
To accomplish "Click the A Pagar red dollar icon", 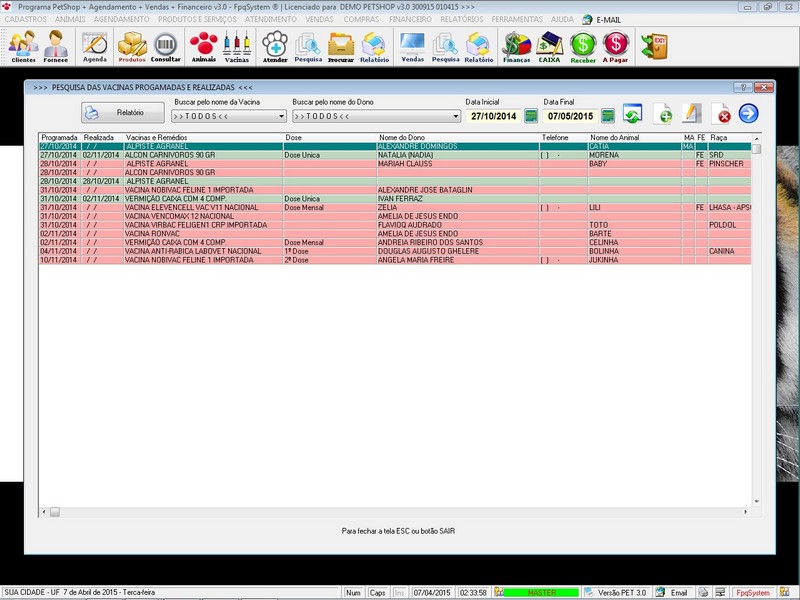I will tap(615, 46).
